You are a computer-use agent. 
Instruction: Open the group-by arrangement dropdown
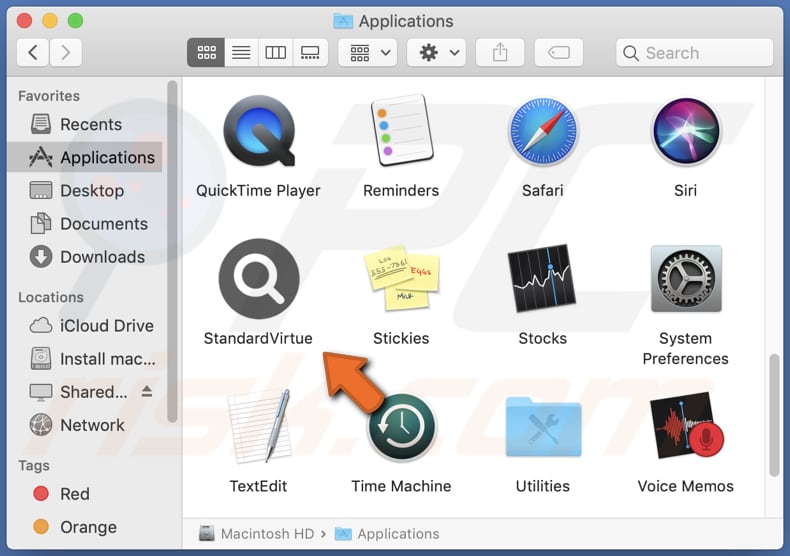coord(368,52)
